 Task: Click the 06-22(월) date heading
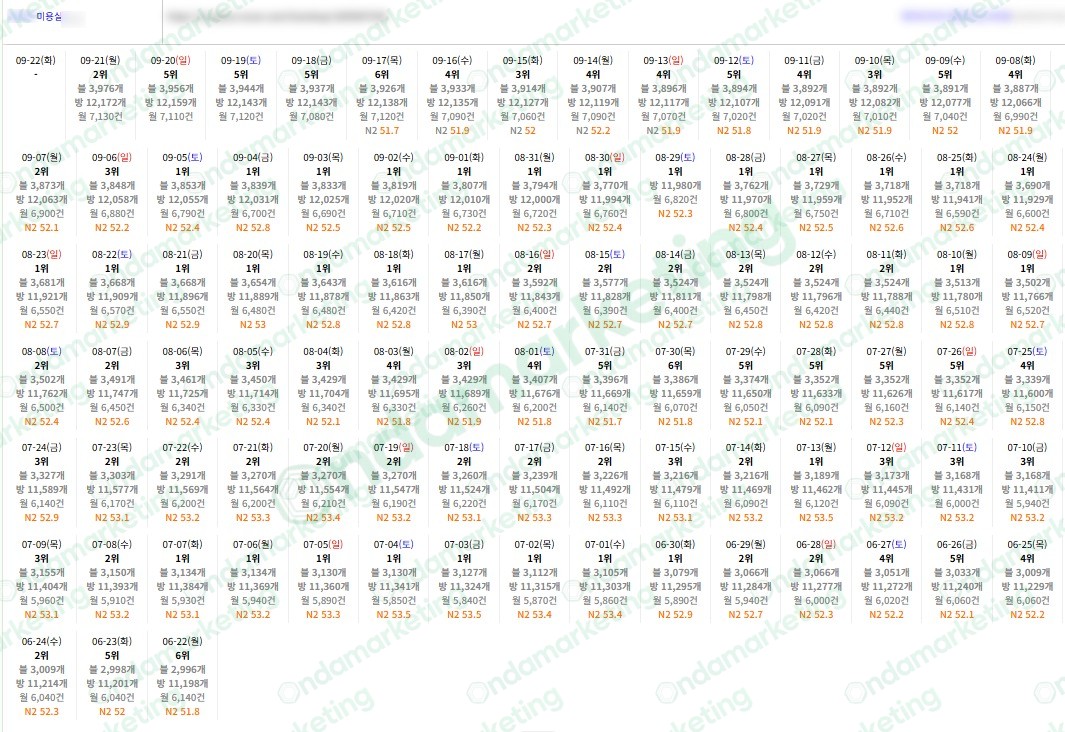coord(182,642)
